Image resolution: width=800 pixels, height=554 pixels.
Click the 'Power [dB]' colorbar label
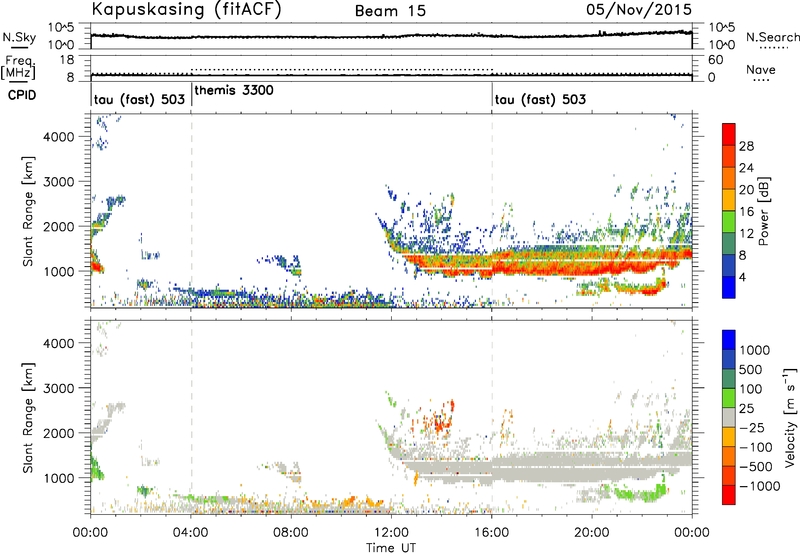[x=763, y=211]
